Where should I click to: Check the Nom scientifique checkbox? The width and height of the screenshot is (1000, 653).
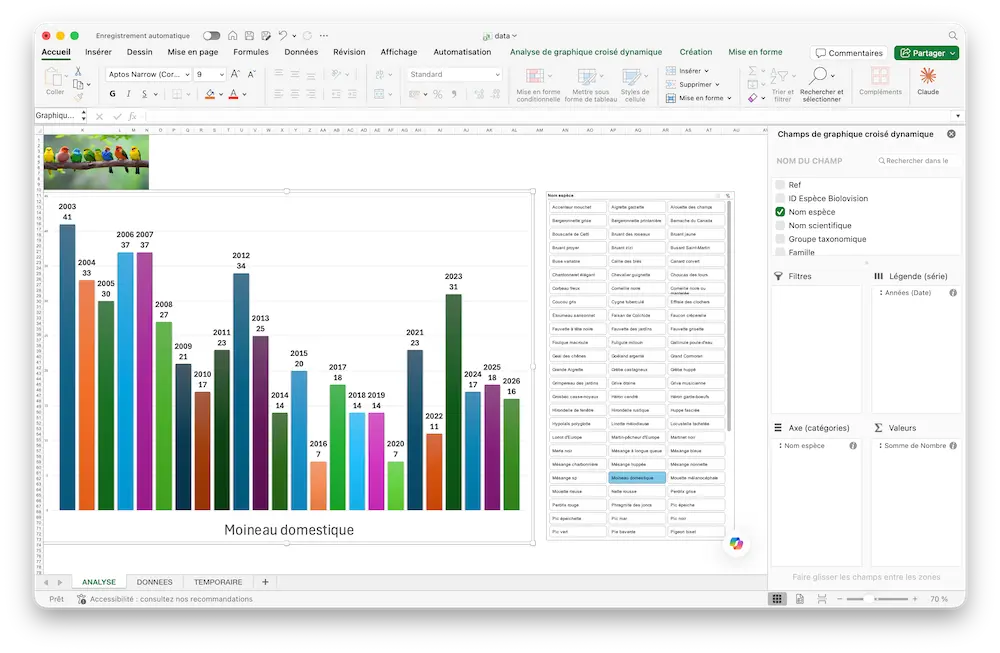point(780,225)
